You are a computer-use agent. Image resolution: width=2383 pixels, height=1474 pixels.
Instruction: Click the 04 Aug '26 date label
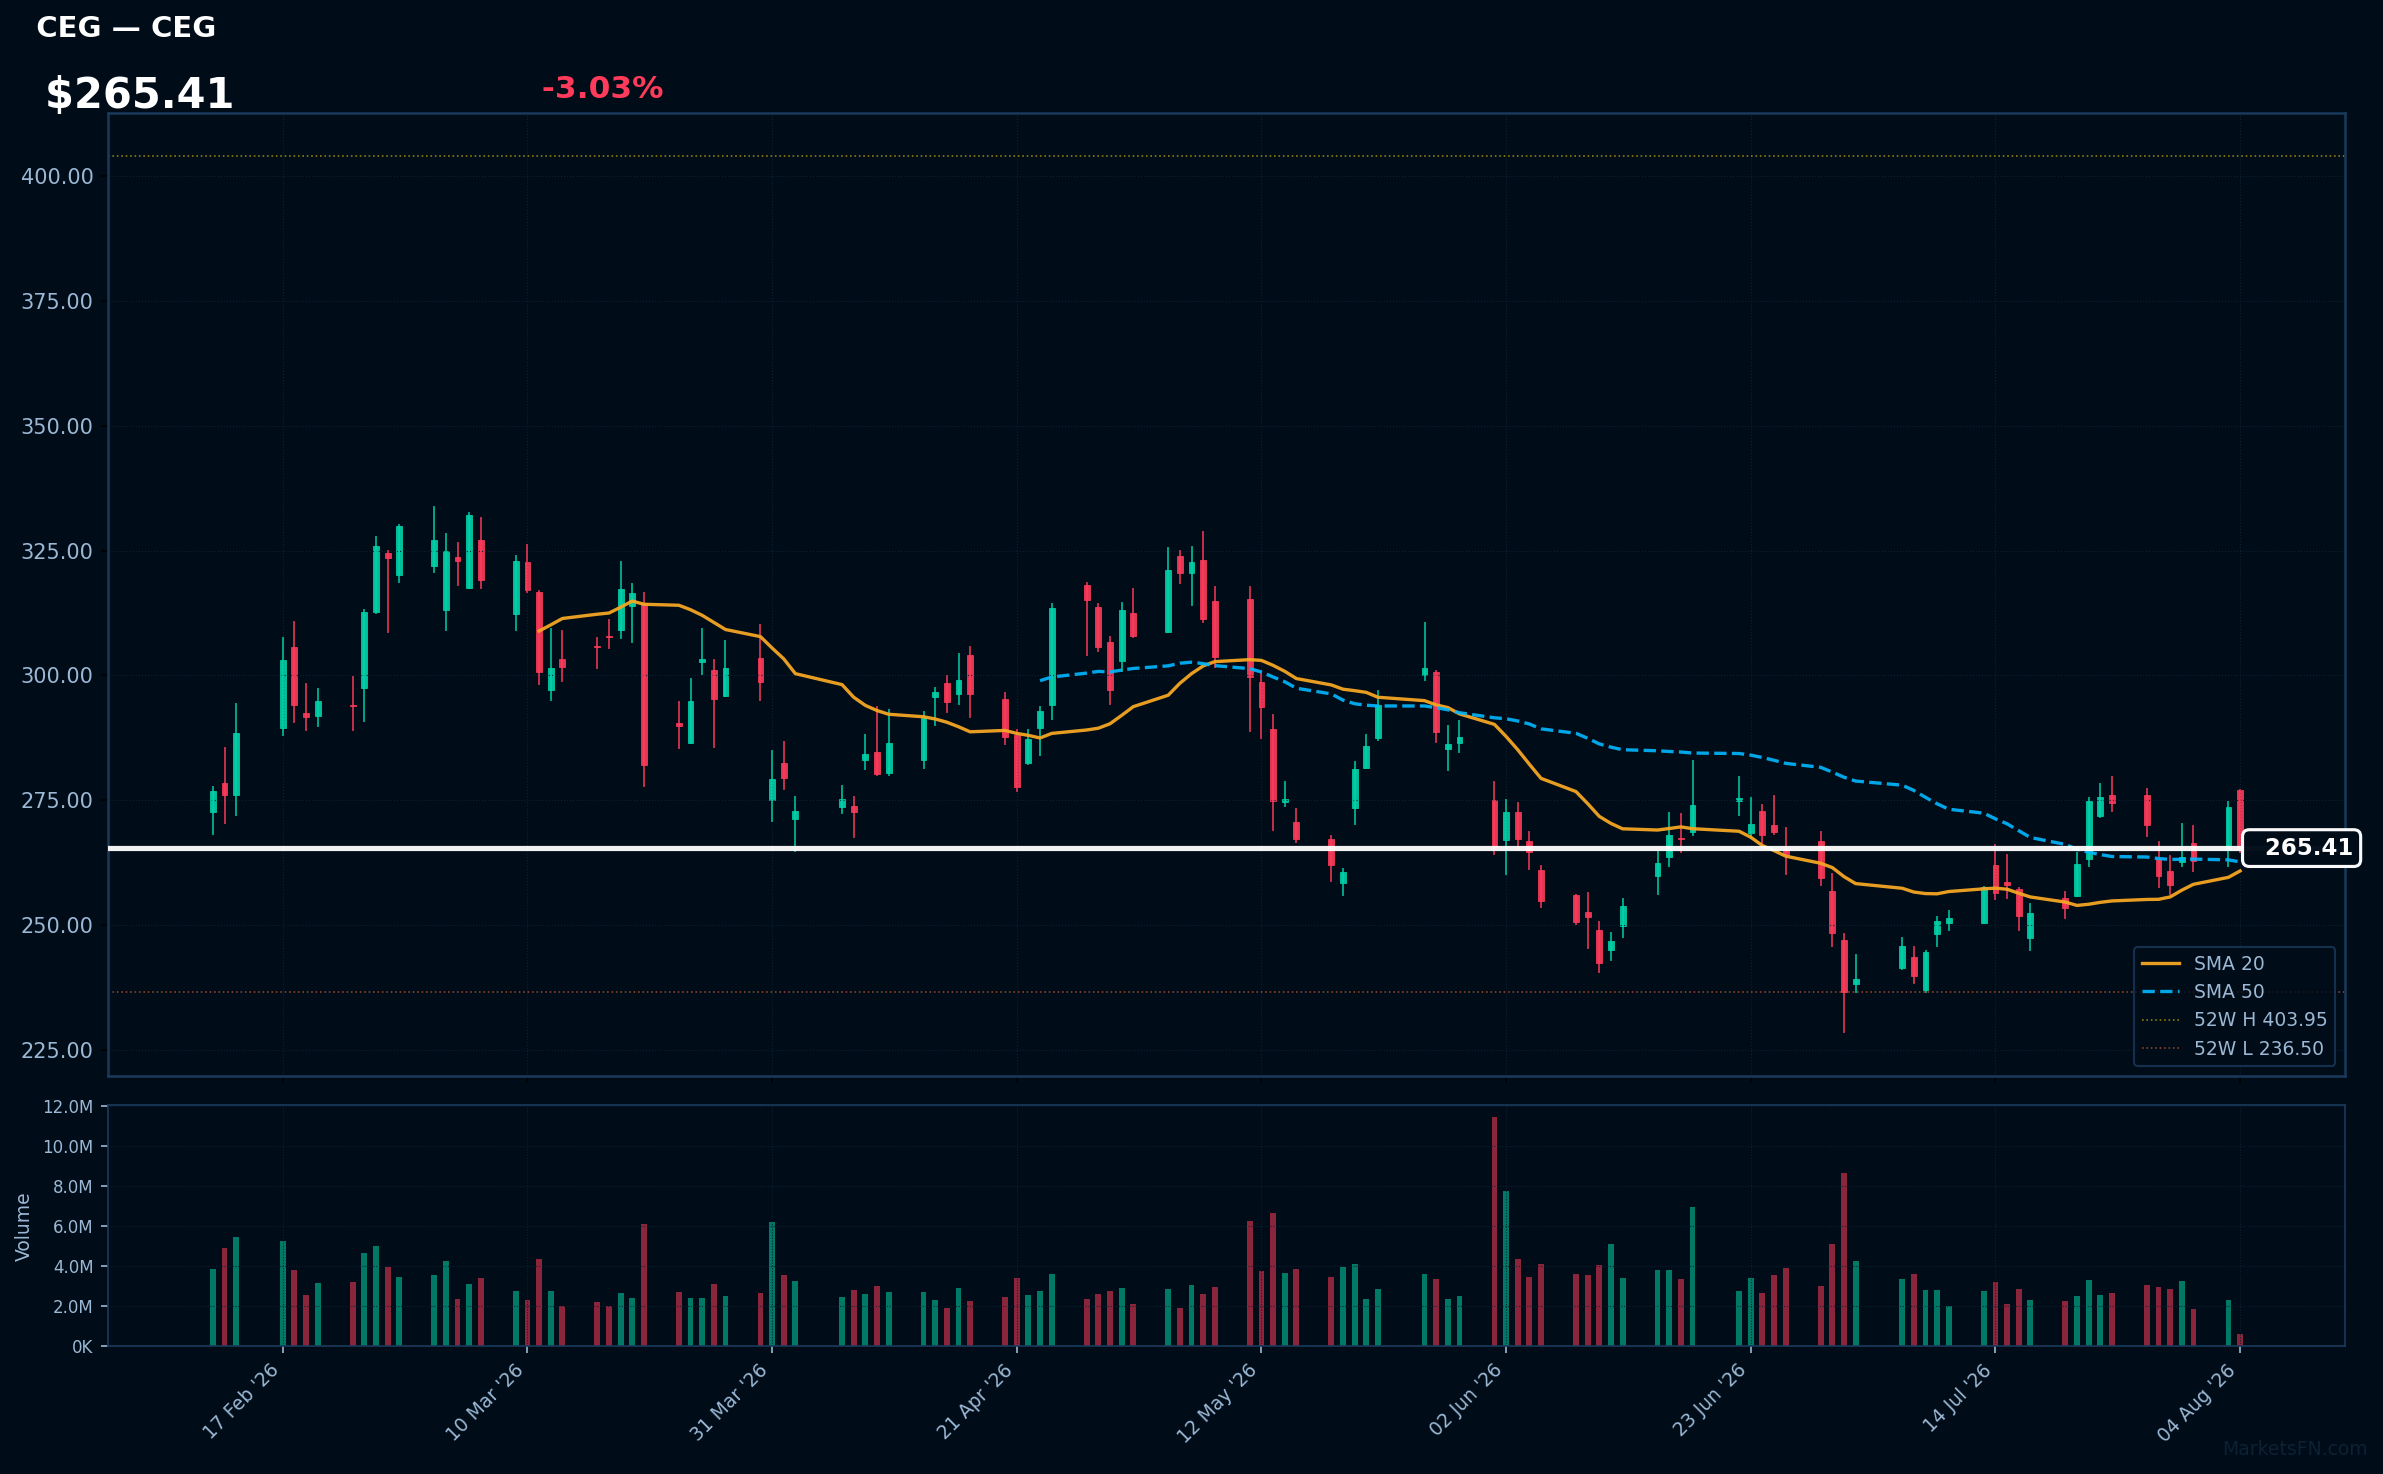tap(2197, 1402)
